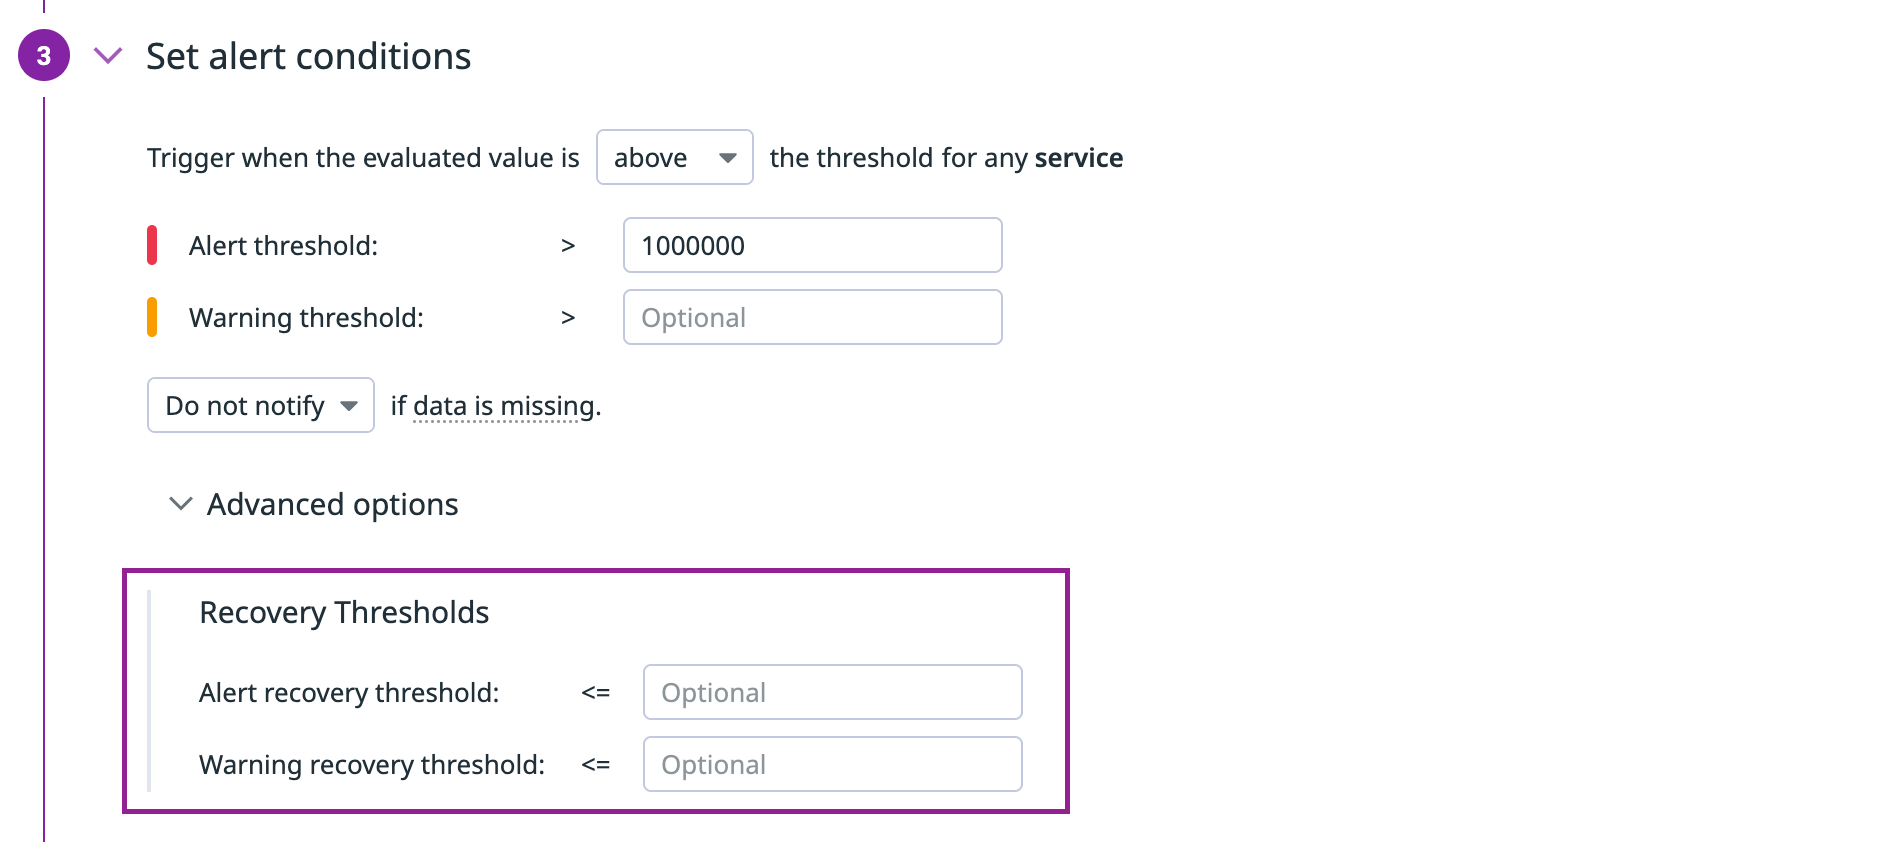Click the "Warning threshold:" label
The width and height of the screenshot is (1892, 842).
point(306,318)
